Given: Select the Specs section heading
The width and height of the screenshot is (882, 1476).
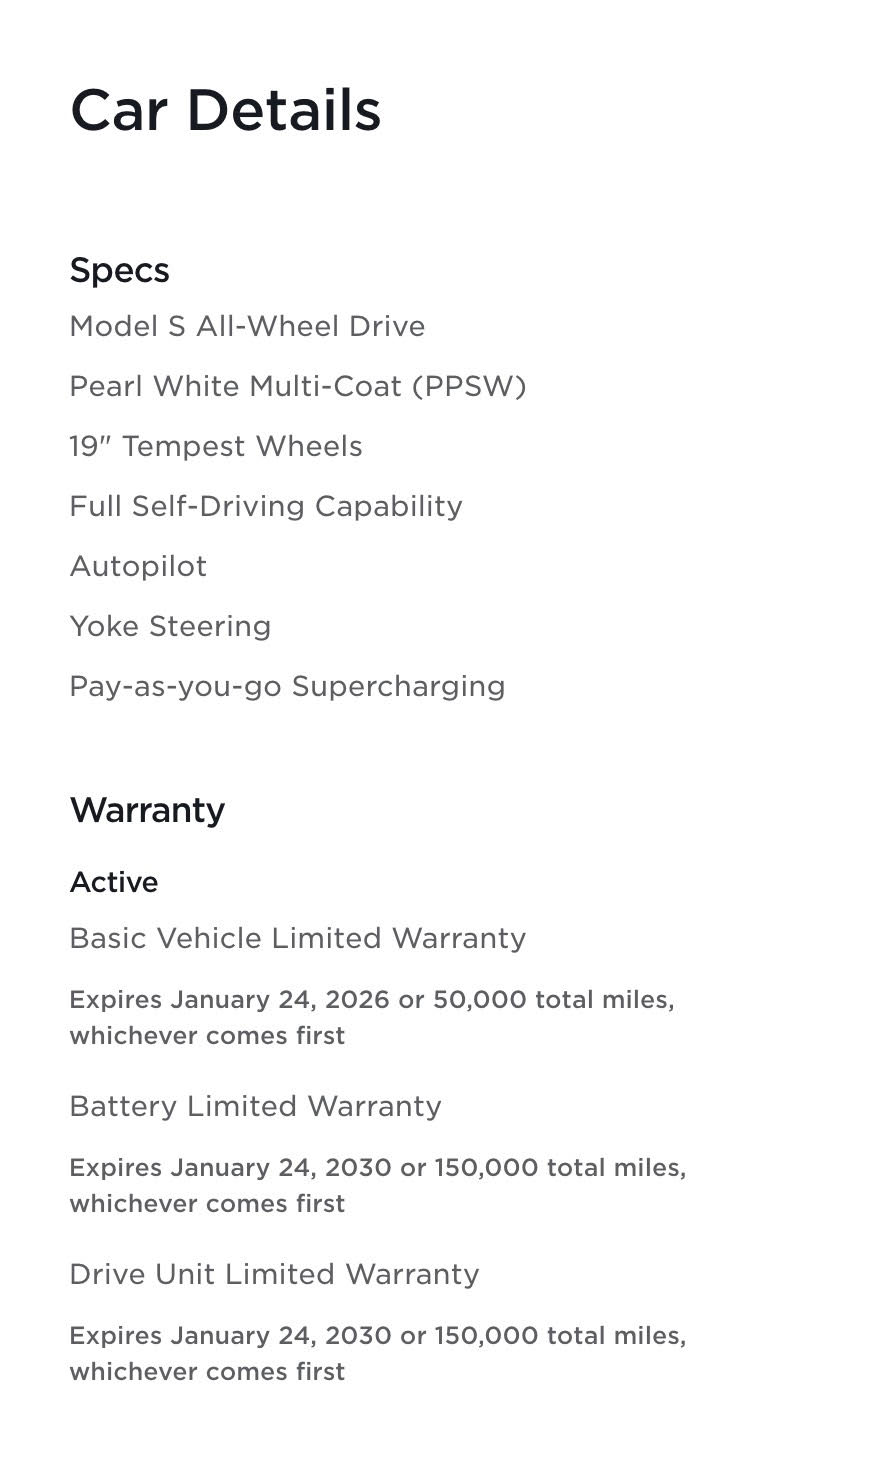Looking at the screenshot, I should coord(119,270).
